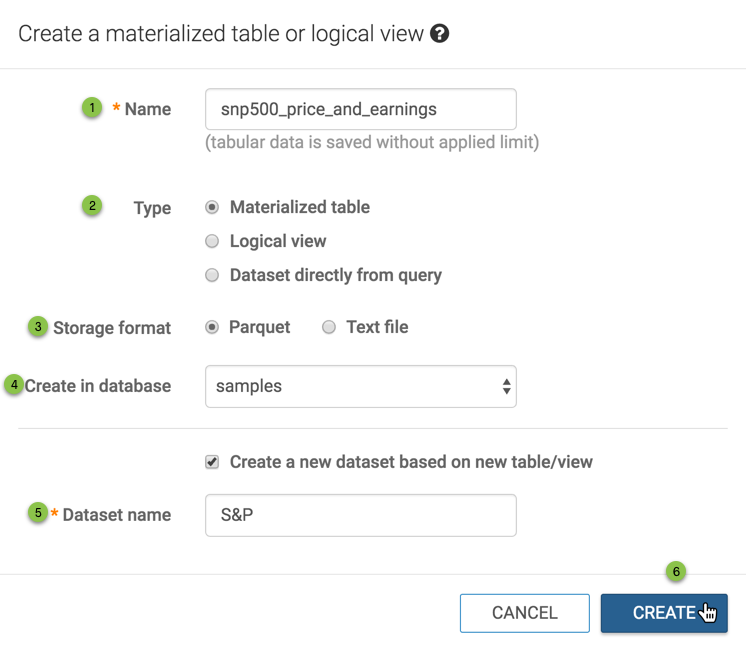Click the green step 1 badge
The width and height of the screenshot is (746, 652).
tap(92, 107)
